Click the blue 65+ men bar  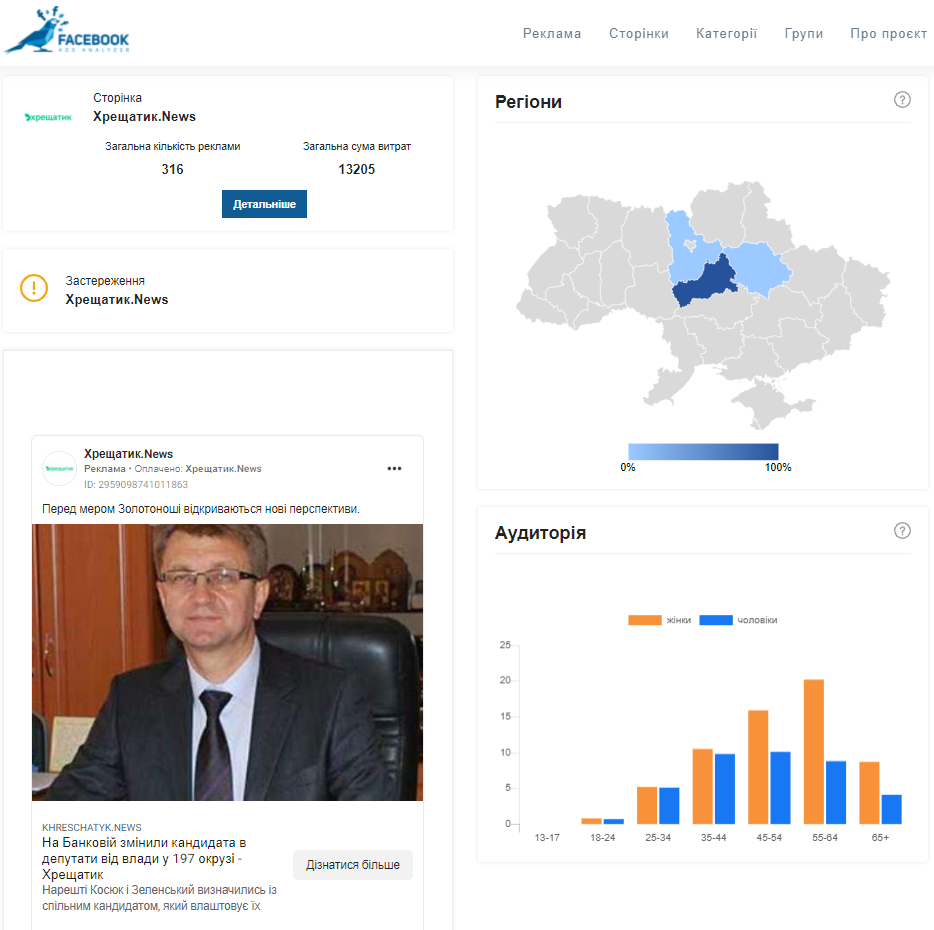tap(891, 809)
